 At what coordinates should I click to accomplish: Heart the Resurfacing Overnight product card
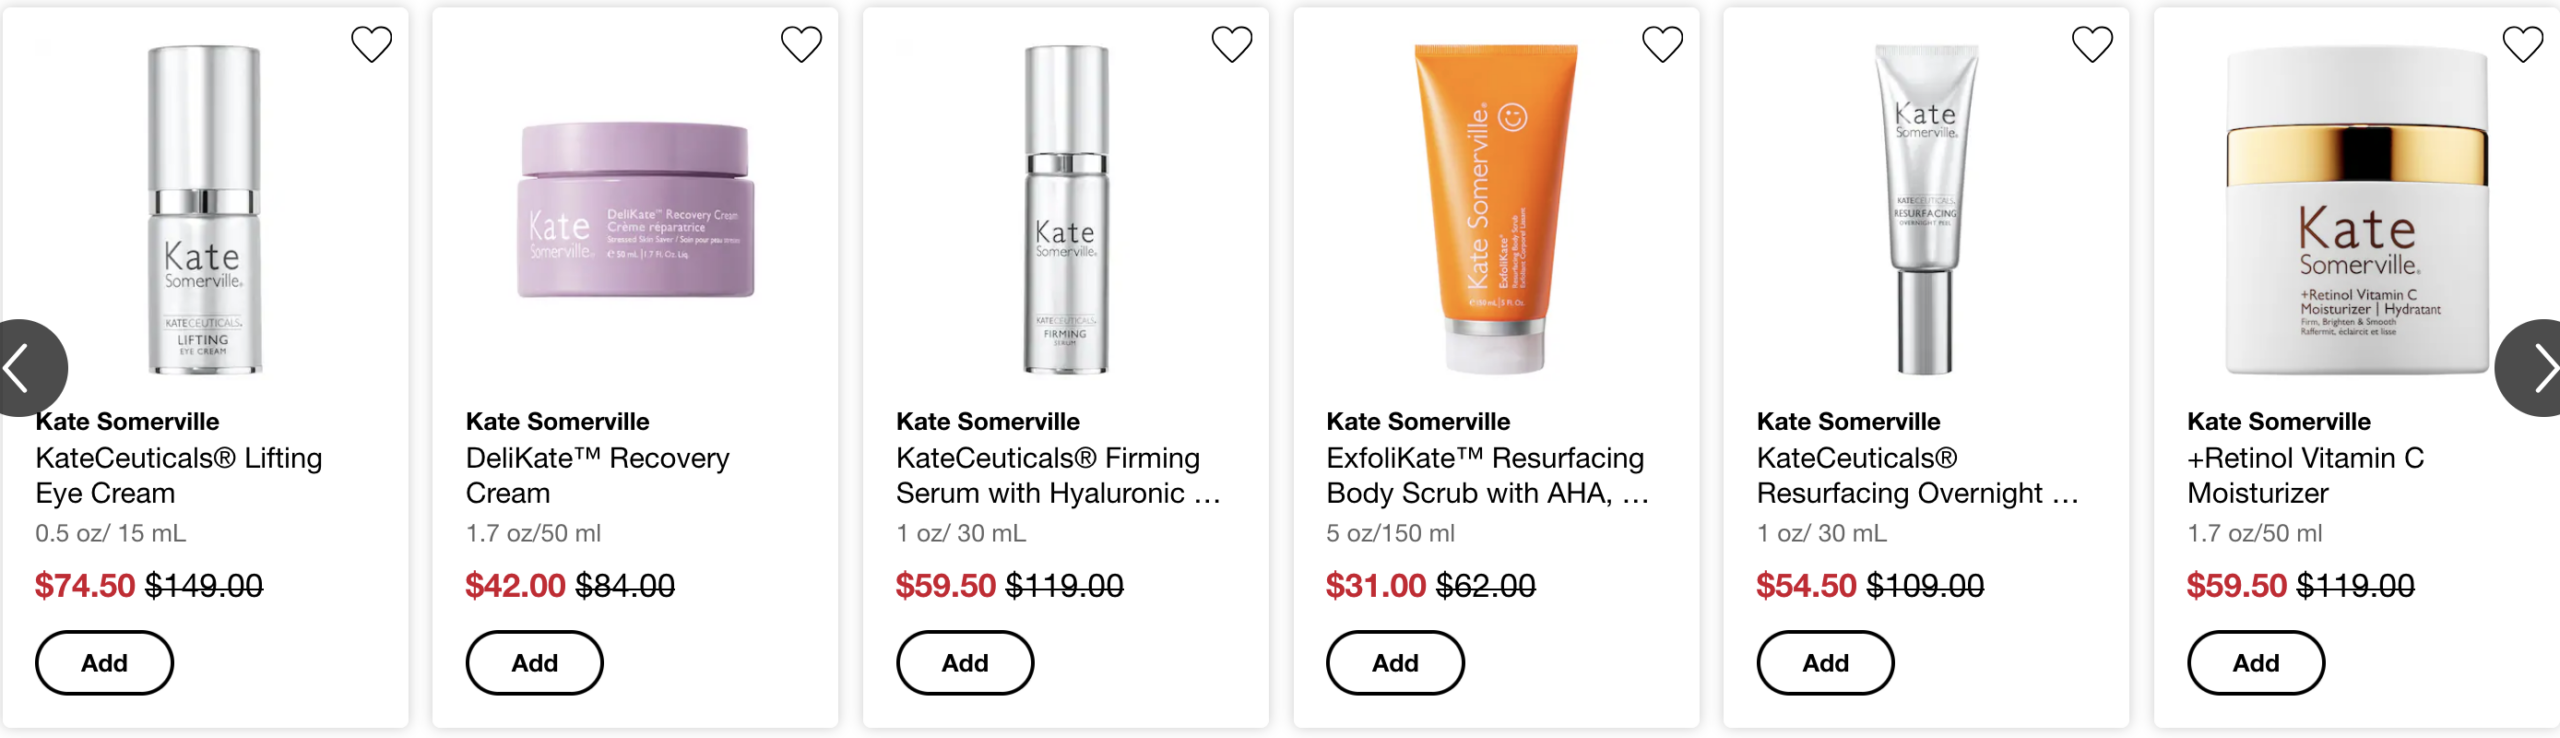[2092, 45]
